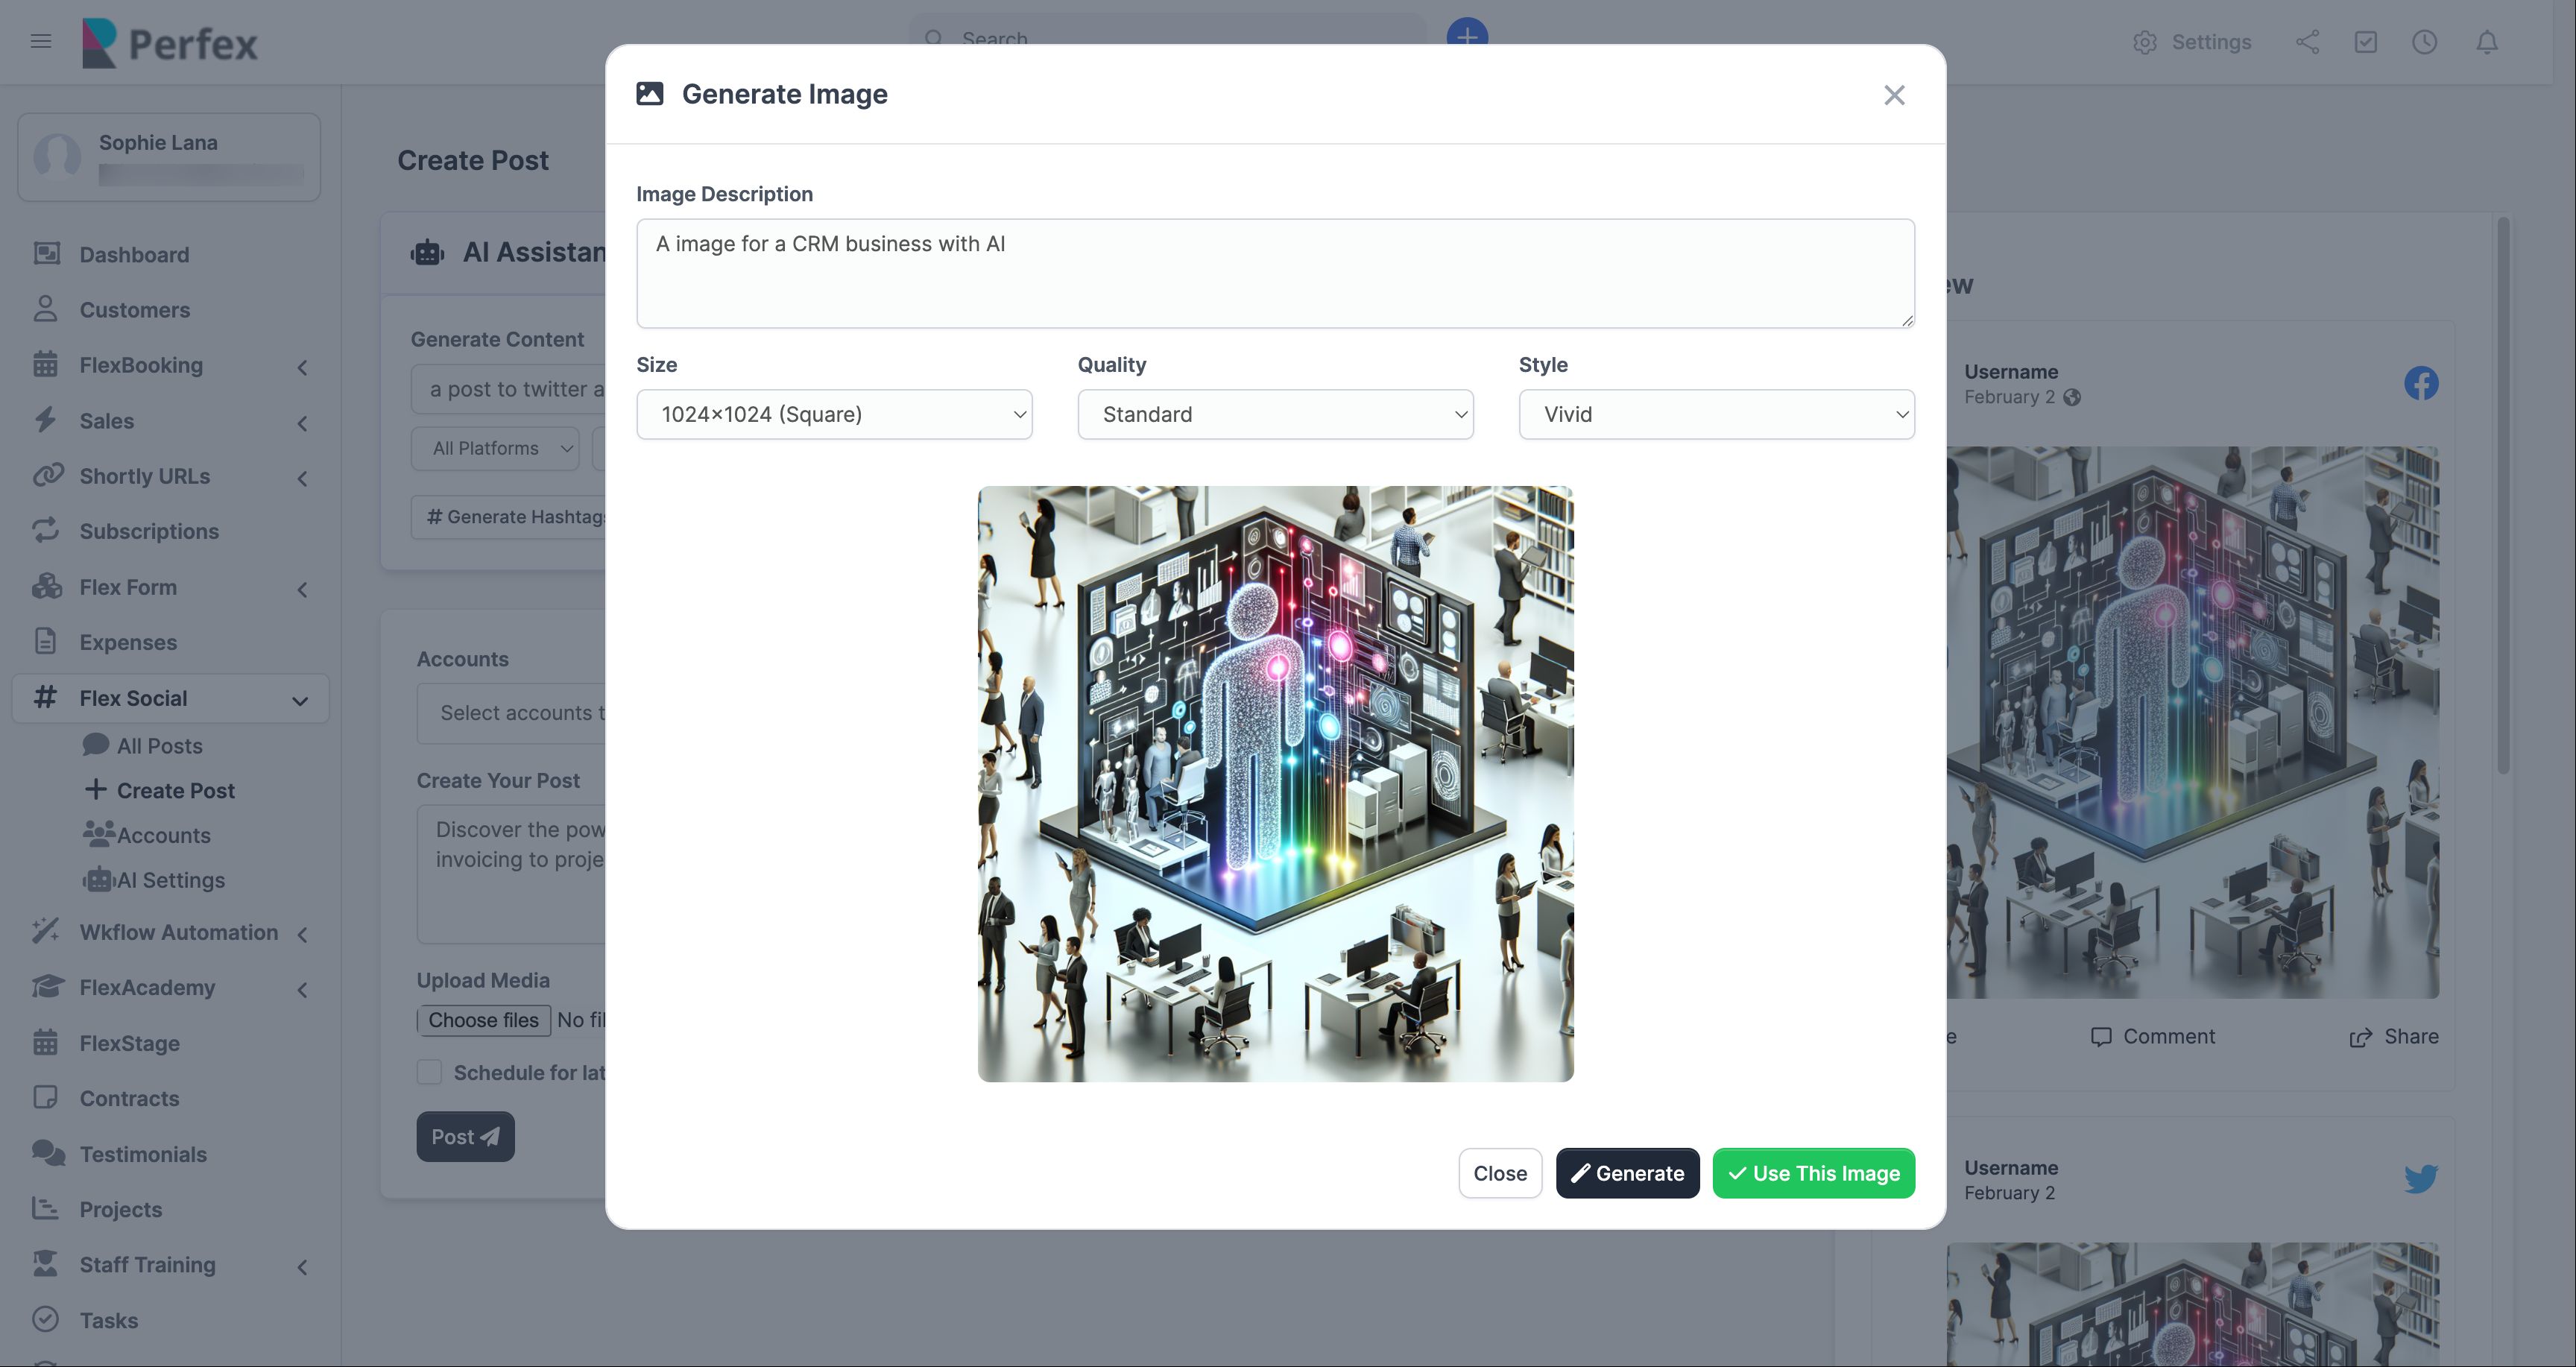The height and width of the screenshot is (1367, 2576).
Task: Click the Image Description text area
Action: (1275, 273)
